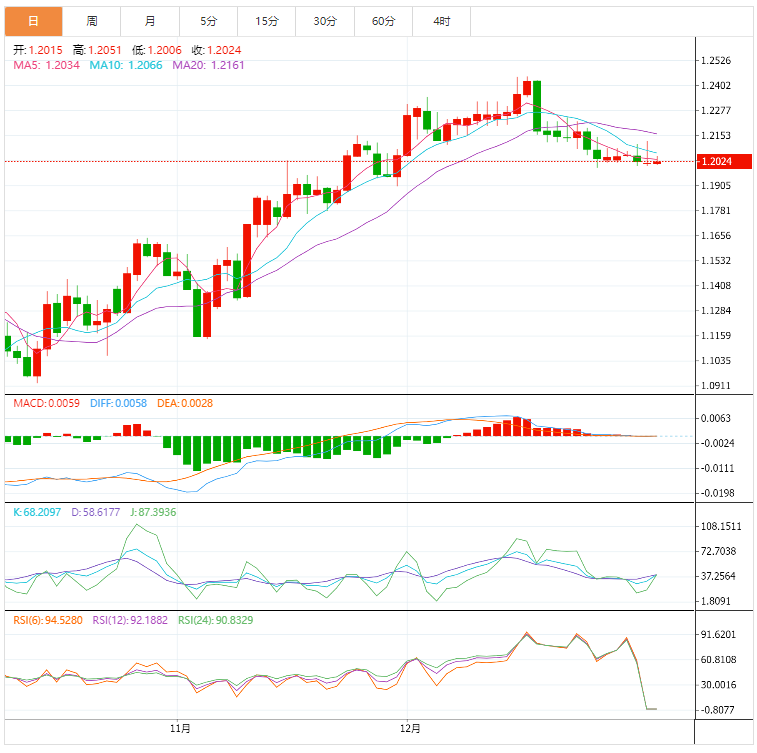This screenshot has height=753, width=757.
Task: Click the 1.1905 price axis label
Action: tap(716, 186)
